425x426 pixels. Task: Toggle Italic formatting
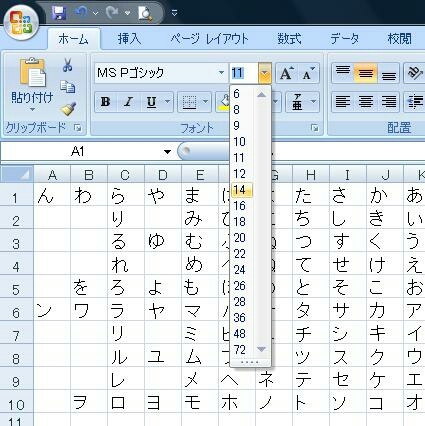[x=128, y=102]
